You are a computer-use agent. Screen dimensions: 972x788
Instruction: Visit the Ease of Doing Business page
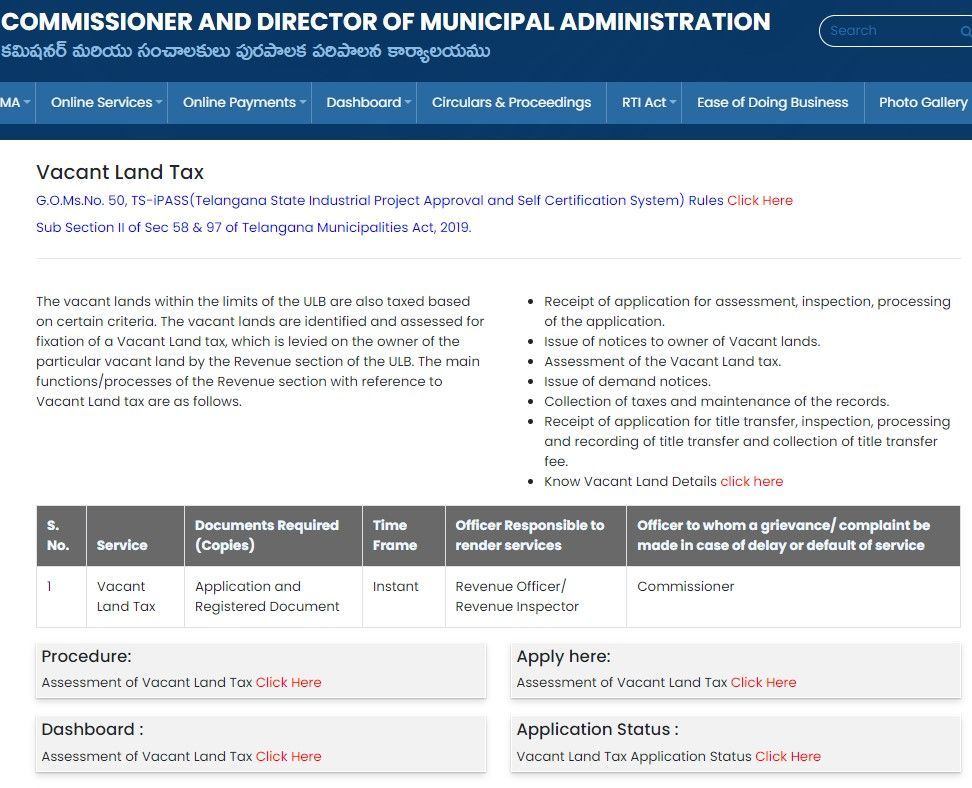pos(772,102)
